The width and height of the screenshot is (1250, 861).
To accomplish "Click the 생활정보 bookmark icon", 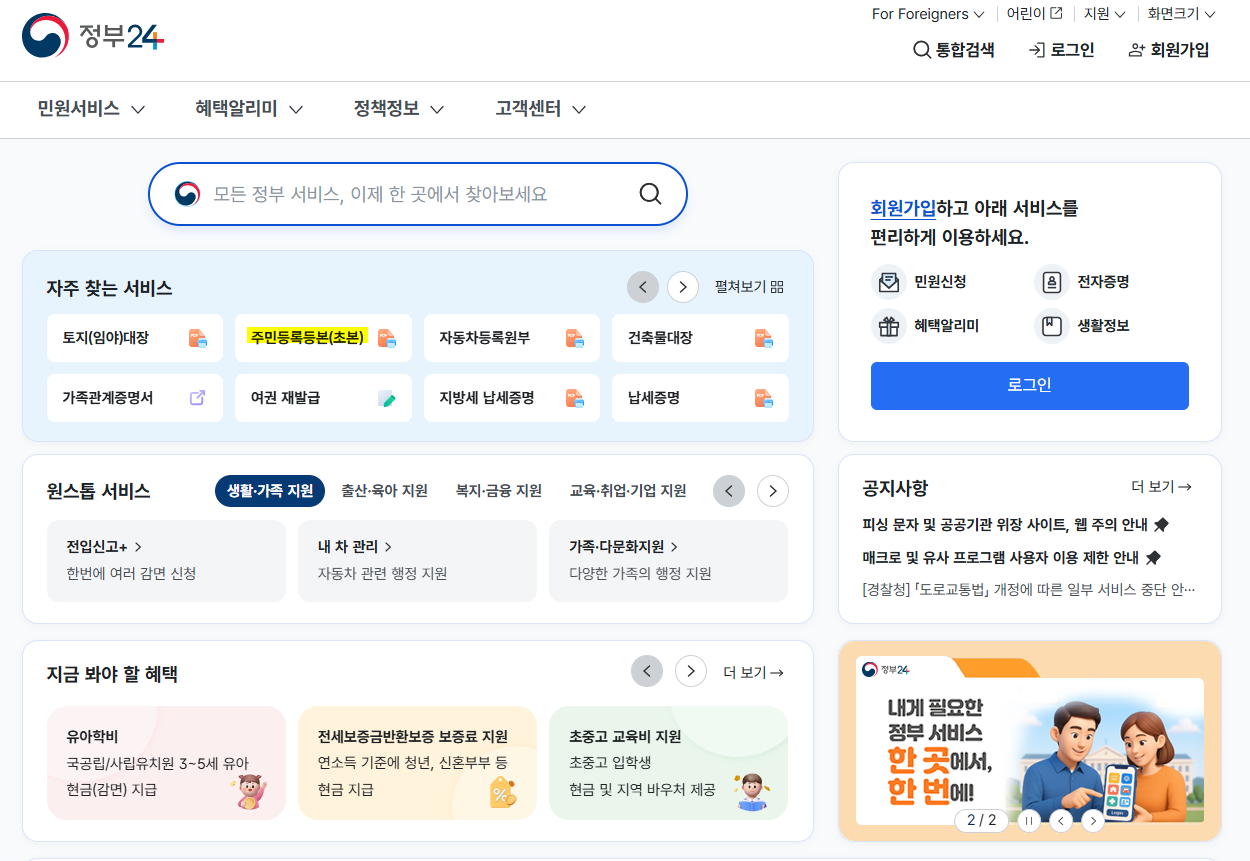I will tap(1051, 326).
